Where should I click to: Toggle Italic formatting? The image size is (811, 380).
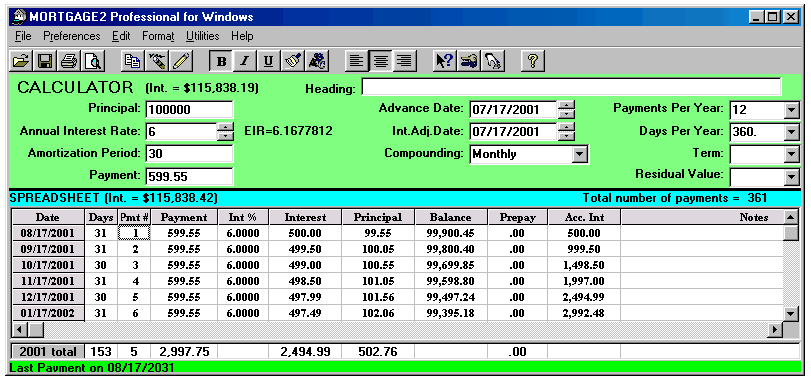click(245, 62)
